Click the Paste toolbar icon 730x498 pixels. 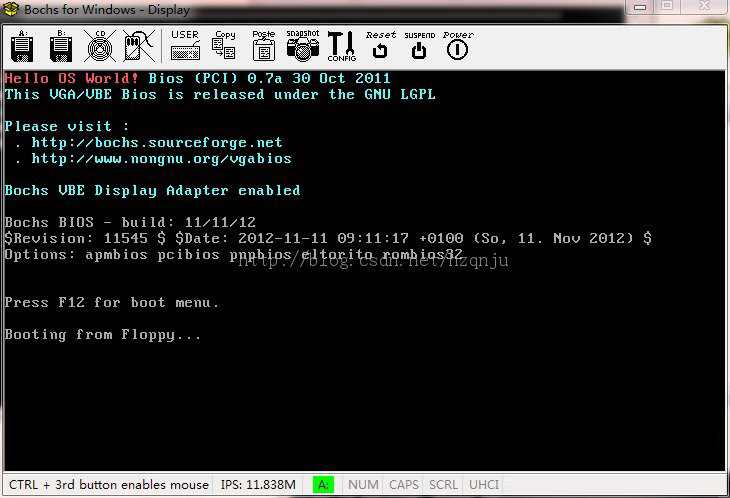(263, 45)
